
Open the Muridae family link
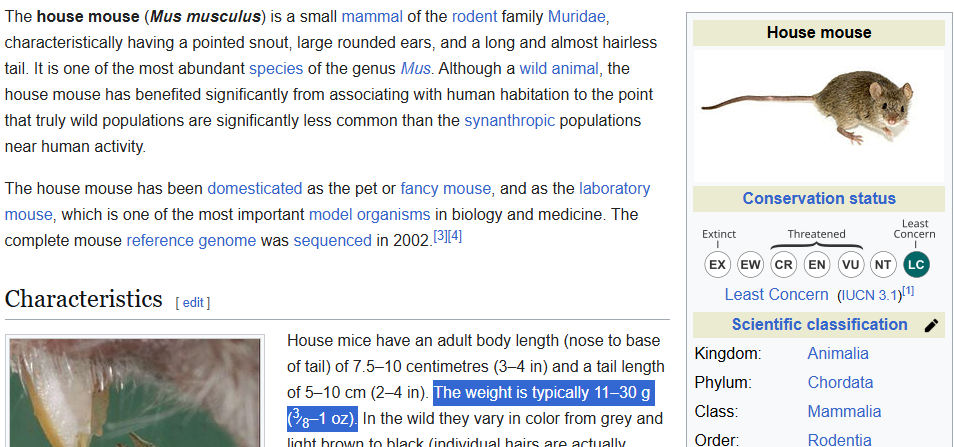pyautogui.click(x=578, y=18)
